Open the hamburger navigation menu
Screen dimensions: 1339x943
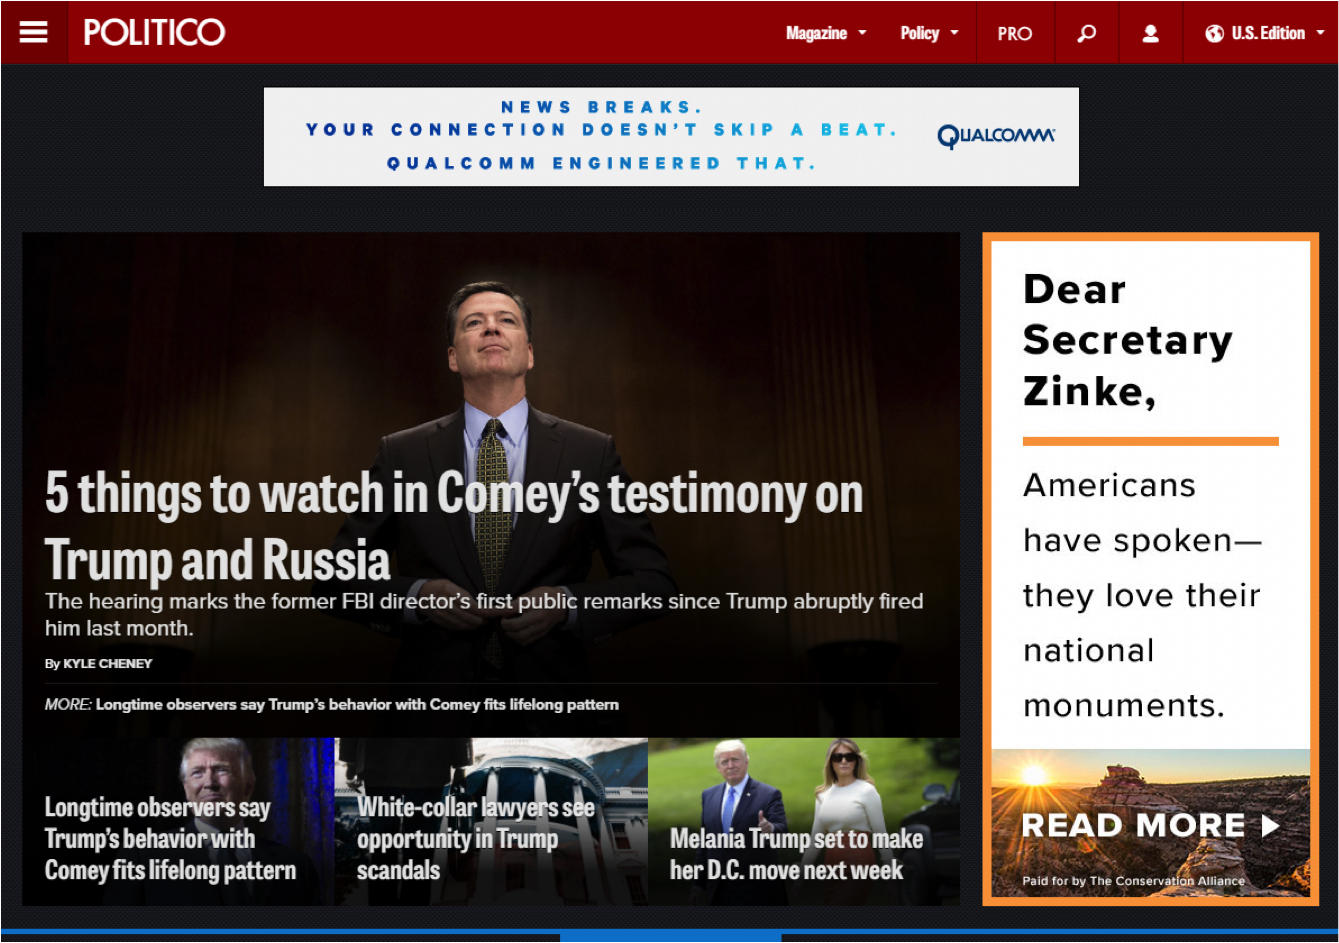click(34, 33)
